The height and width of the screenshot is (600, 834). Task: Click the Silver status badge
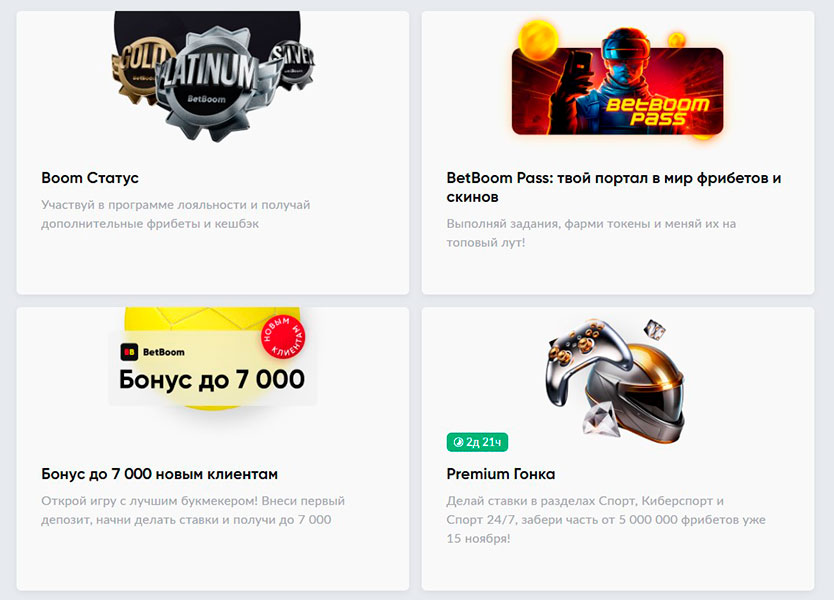pos(292,63)
